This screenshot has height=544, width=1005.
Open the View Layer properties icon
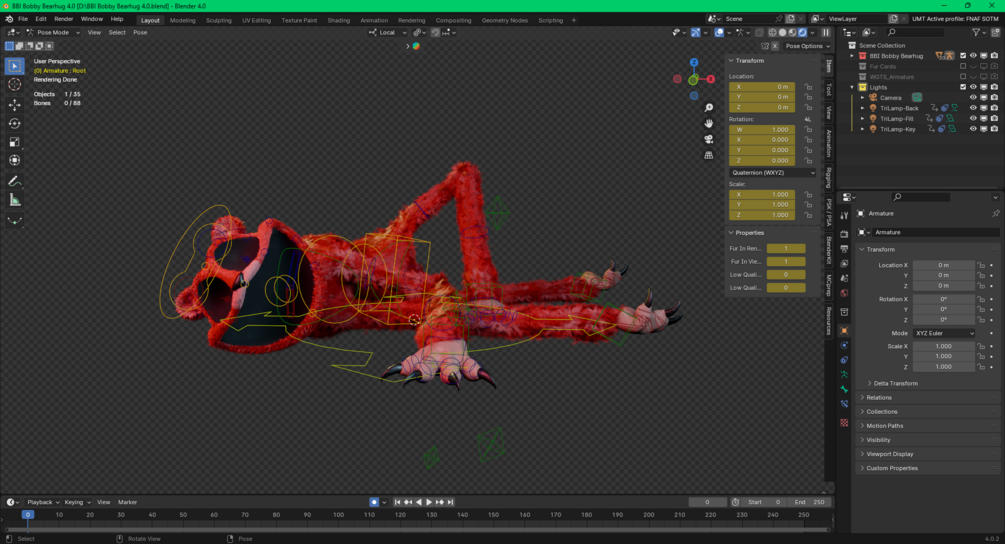click(x=844, y=263)
